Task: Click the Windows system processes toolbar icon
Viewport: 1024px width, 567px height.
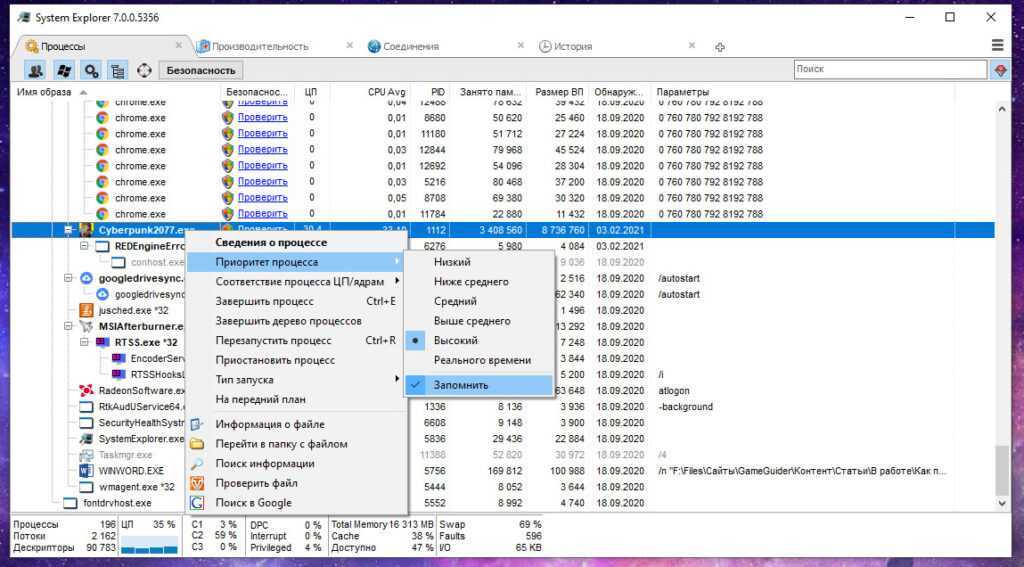Action: click(x=64, y=70)
